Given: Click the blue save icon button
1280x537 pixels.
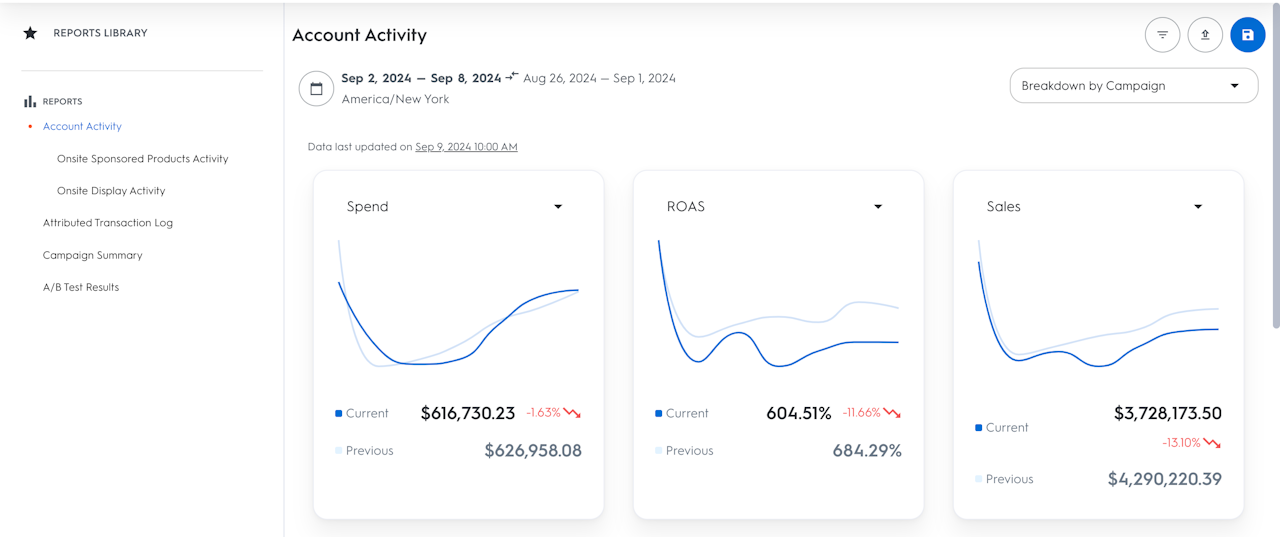Looking at the screenshot, I should [x=1248, y=35].
